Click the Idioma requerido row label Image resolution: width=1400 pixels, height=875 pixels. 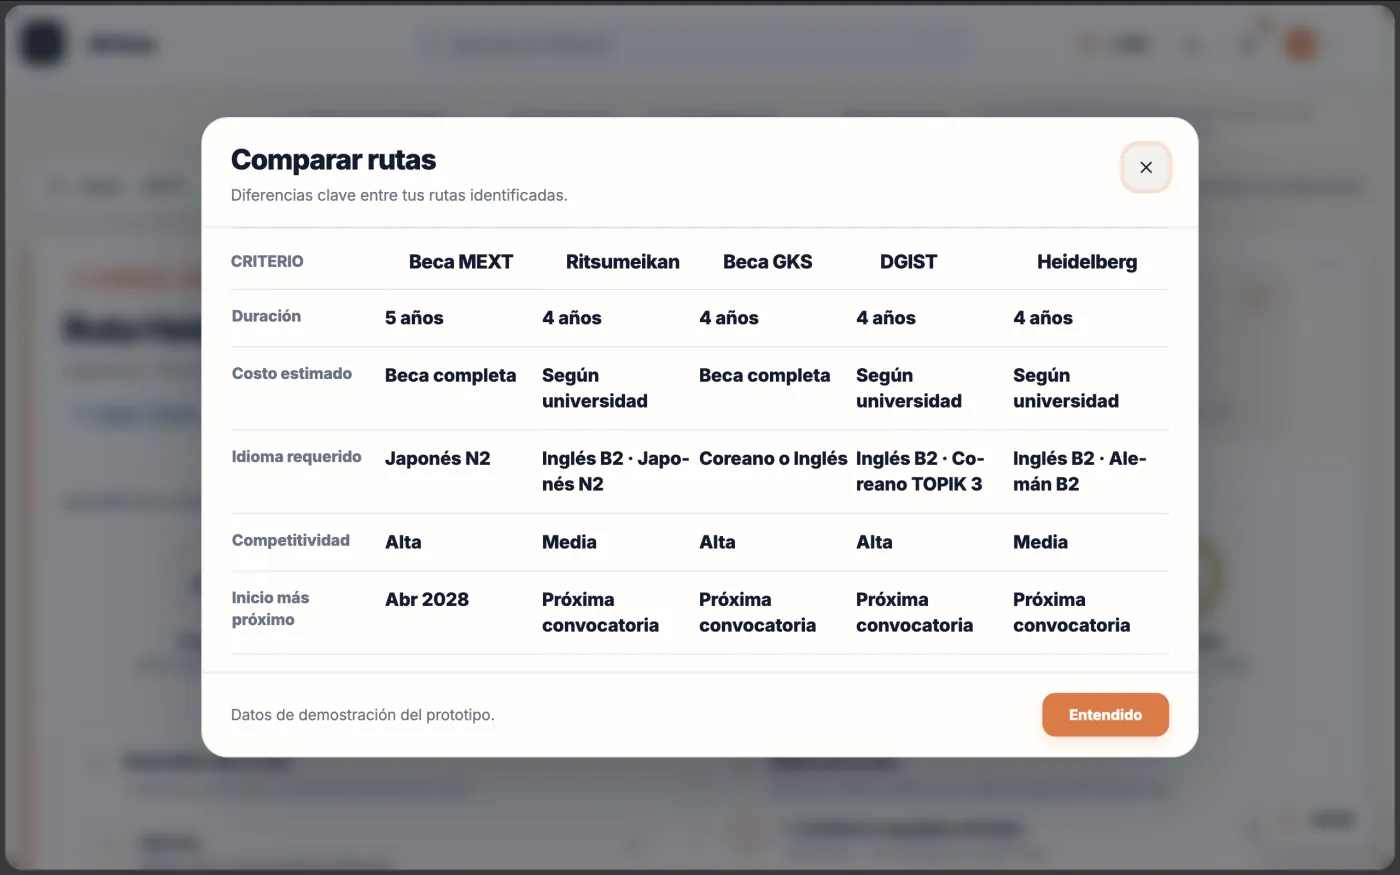[297, 457]
